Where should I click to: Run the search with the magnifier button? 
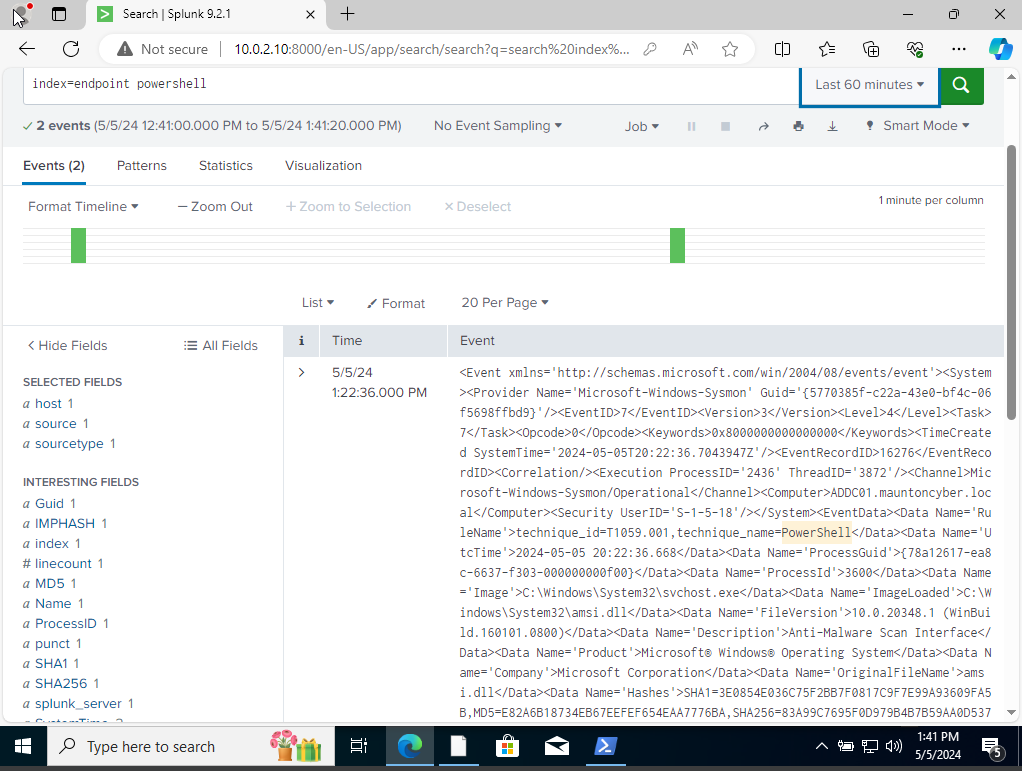click(960, 87)
